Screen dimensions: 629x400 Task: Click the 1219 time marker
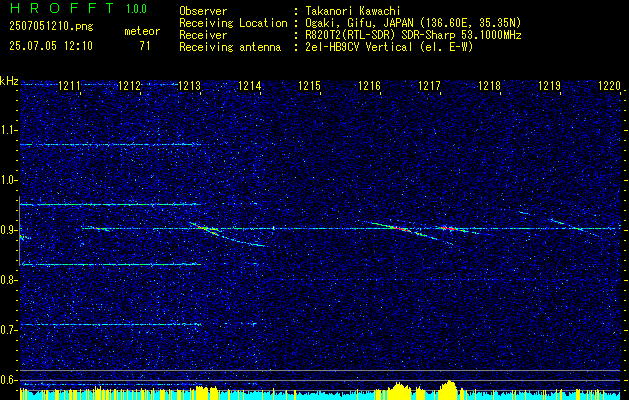pyautogui.click(x=549, y=85)
